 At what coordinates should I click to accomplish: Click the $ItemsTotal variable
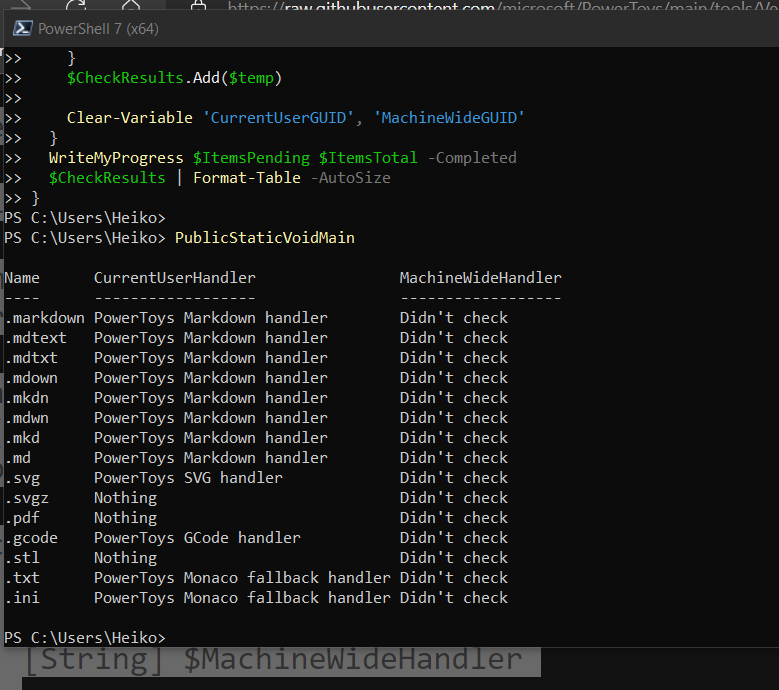point(368,158)
